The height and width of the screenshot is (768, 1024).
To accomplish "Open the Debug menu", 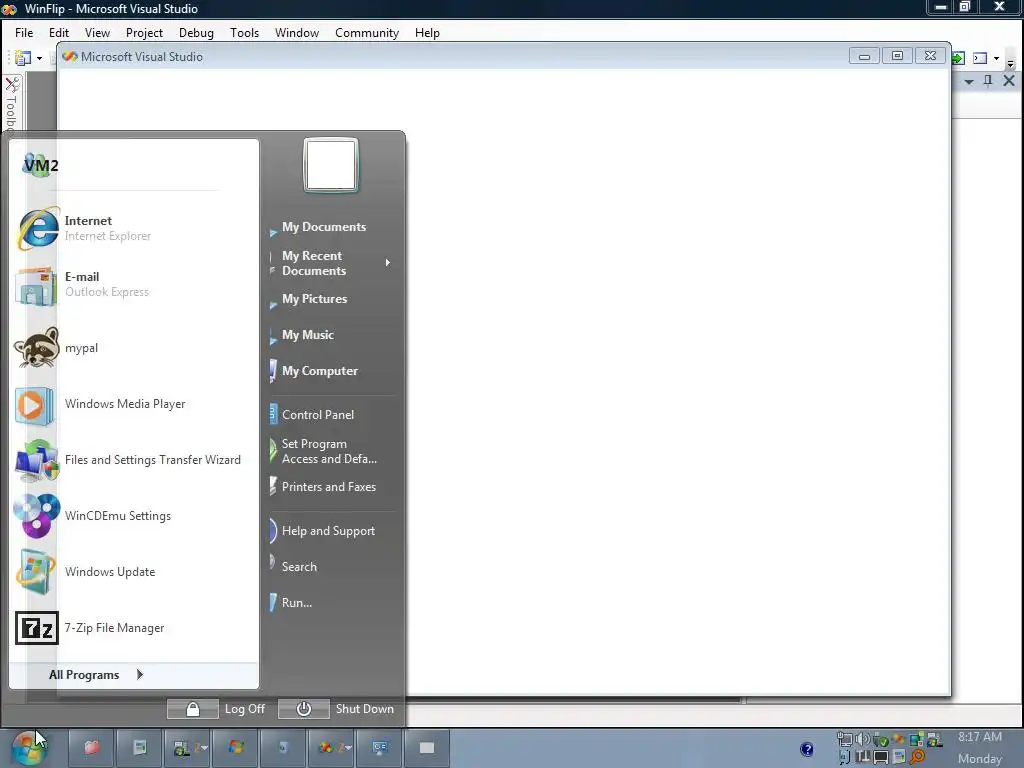I will pos(196,33).
